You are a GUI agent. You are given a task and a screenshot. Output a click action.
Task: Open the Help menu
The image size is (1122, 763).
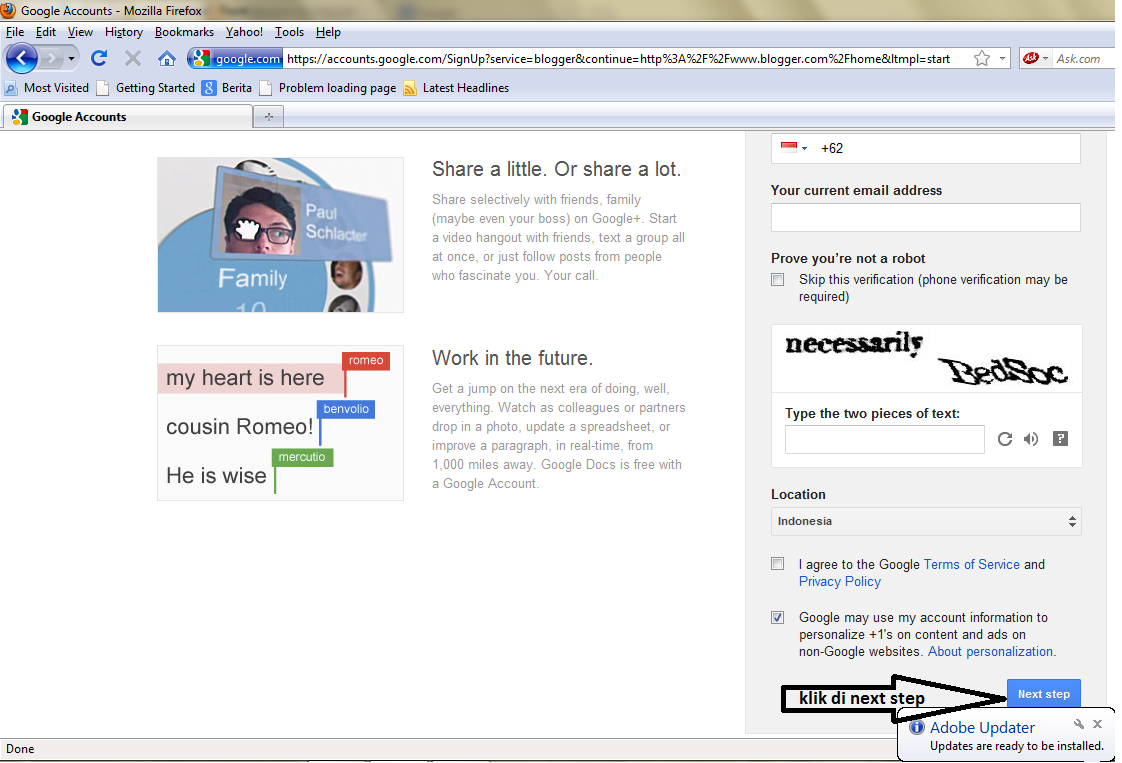[328, 32]
